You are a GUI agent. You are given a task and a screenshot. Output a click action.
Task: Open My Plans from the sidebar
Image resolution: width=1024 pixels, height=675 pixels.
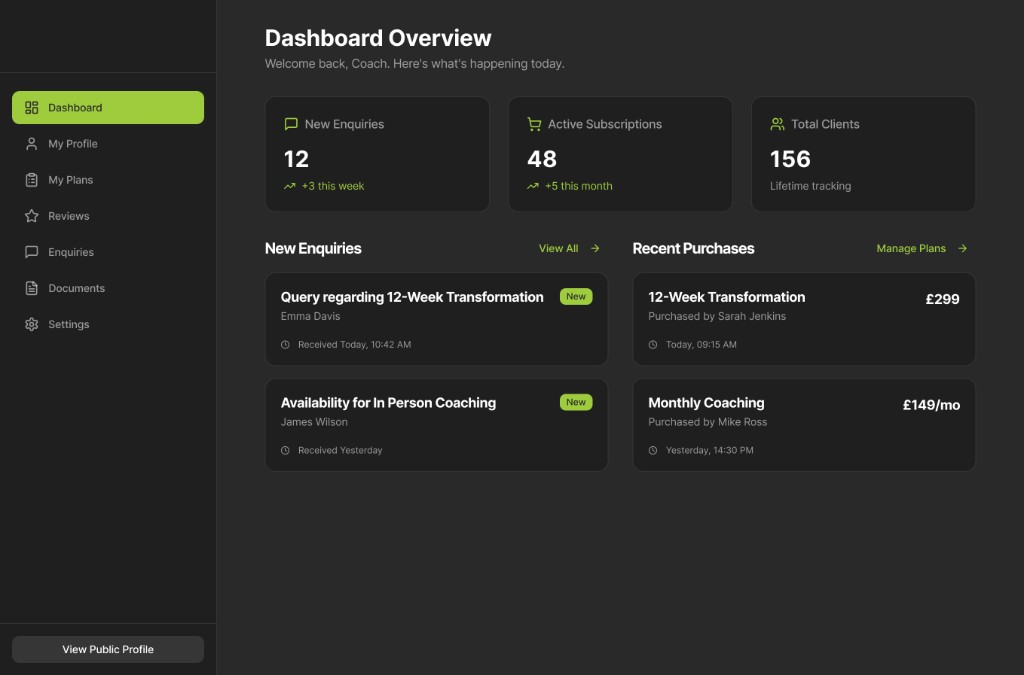tap(108, 180)
